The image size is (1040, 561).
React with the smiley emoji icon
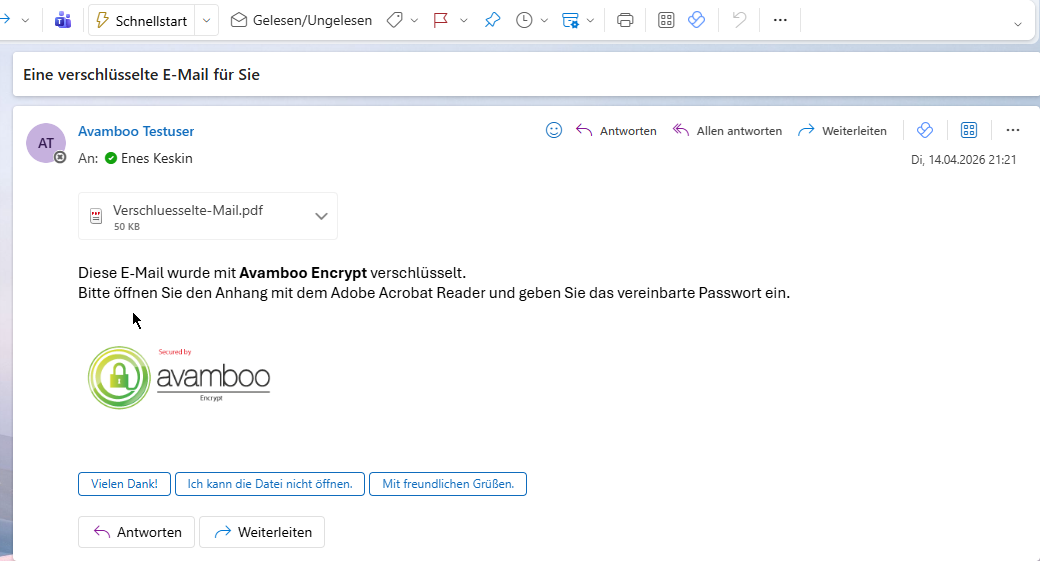pyautogui.click(x=554, y=131)
